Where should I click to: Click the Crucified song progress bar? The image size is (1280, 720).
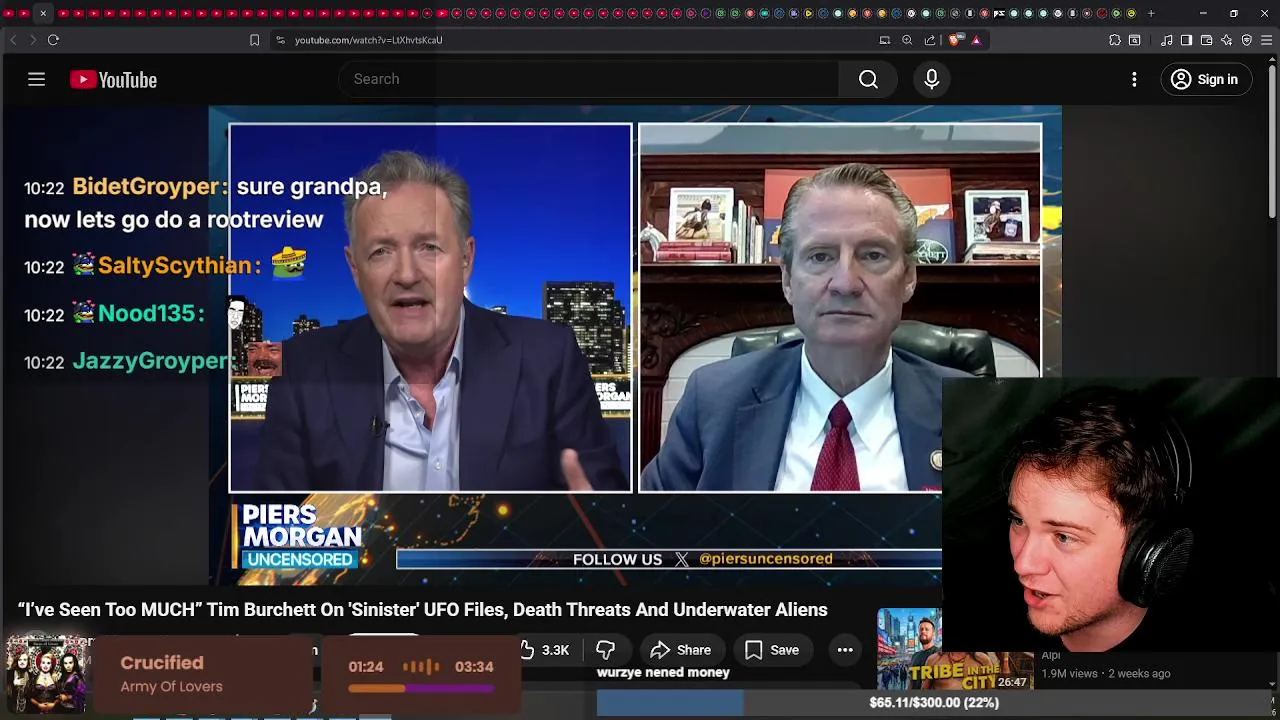[420, 688]
